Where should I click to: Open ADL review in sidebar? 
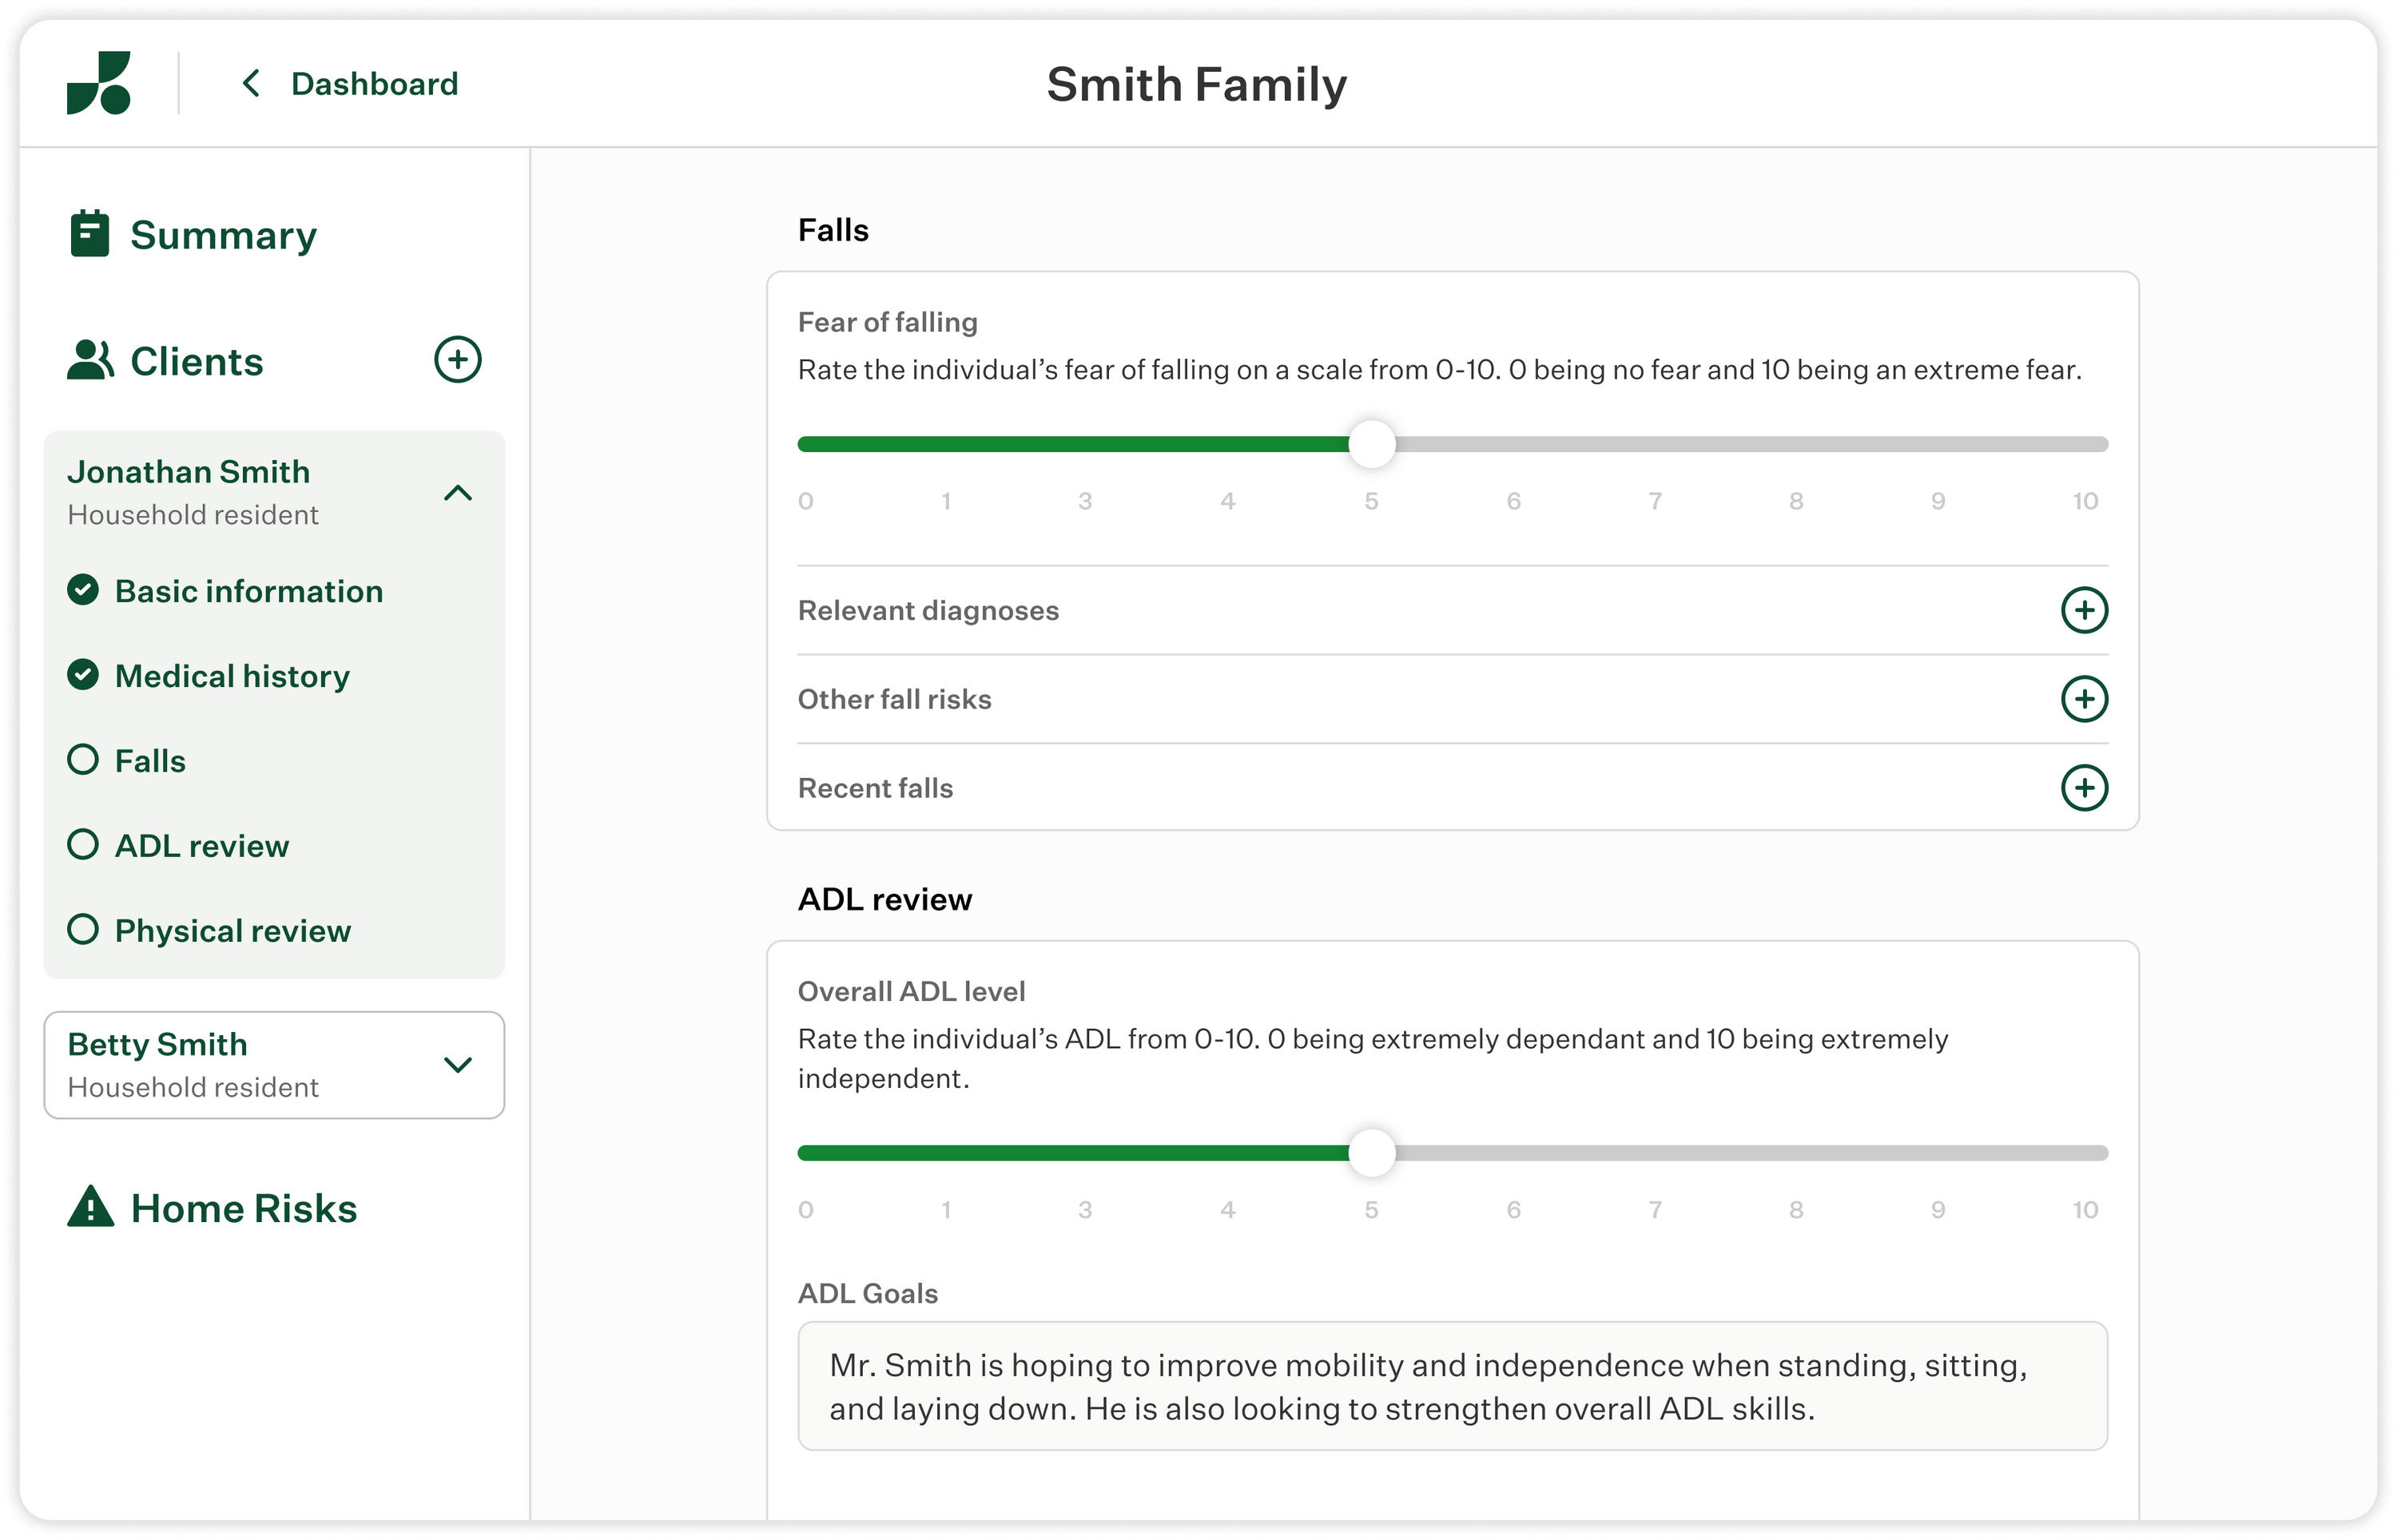point(202,846)
